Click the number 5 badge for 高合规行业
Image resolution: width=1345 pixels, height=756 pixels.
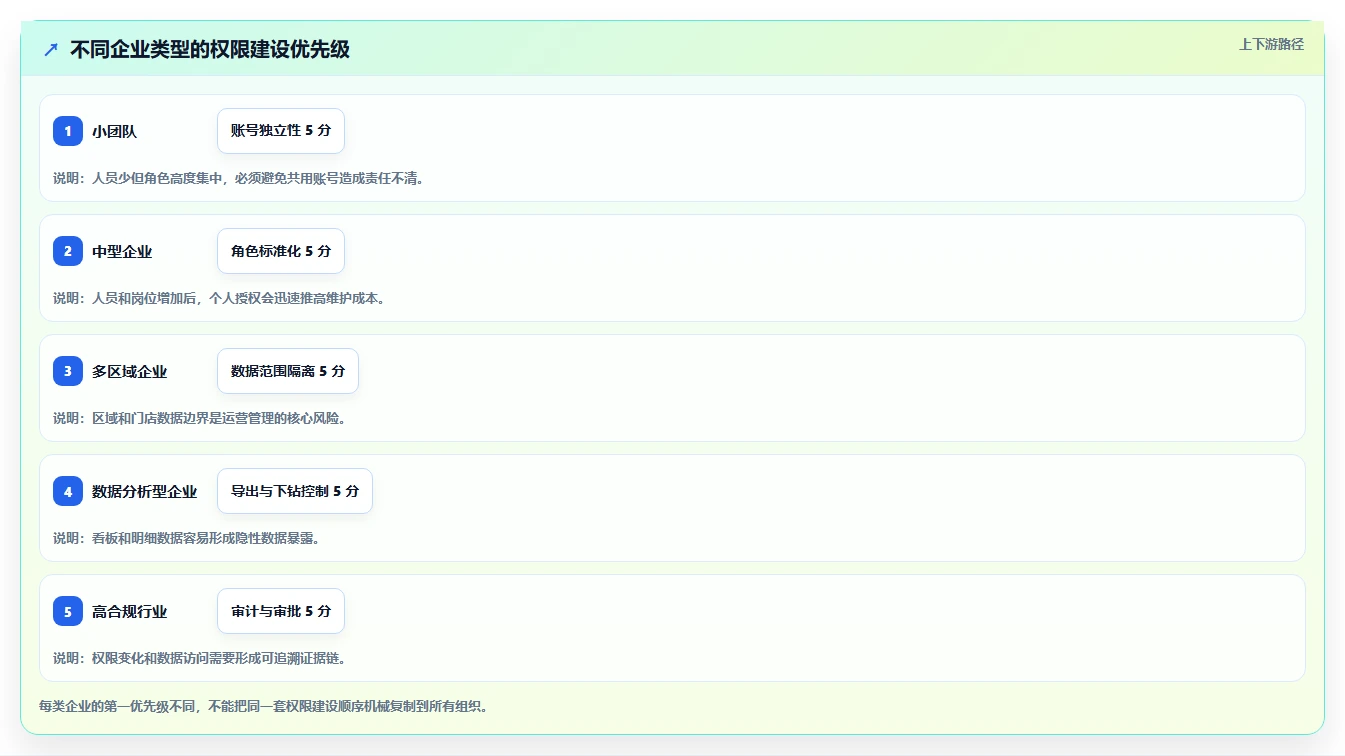click(x=68, y=611)
